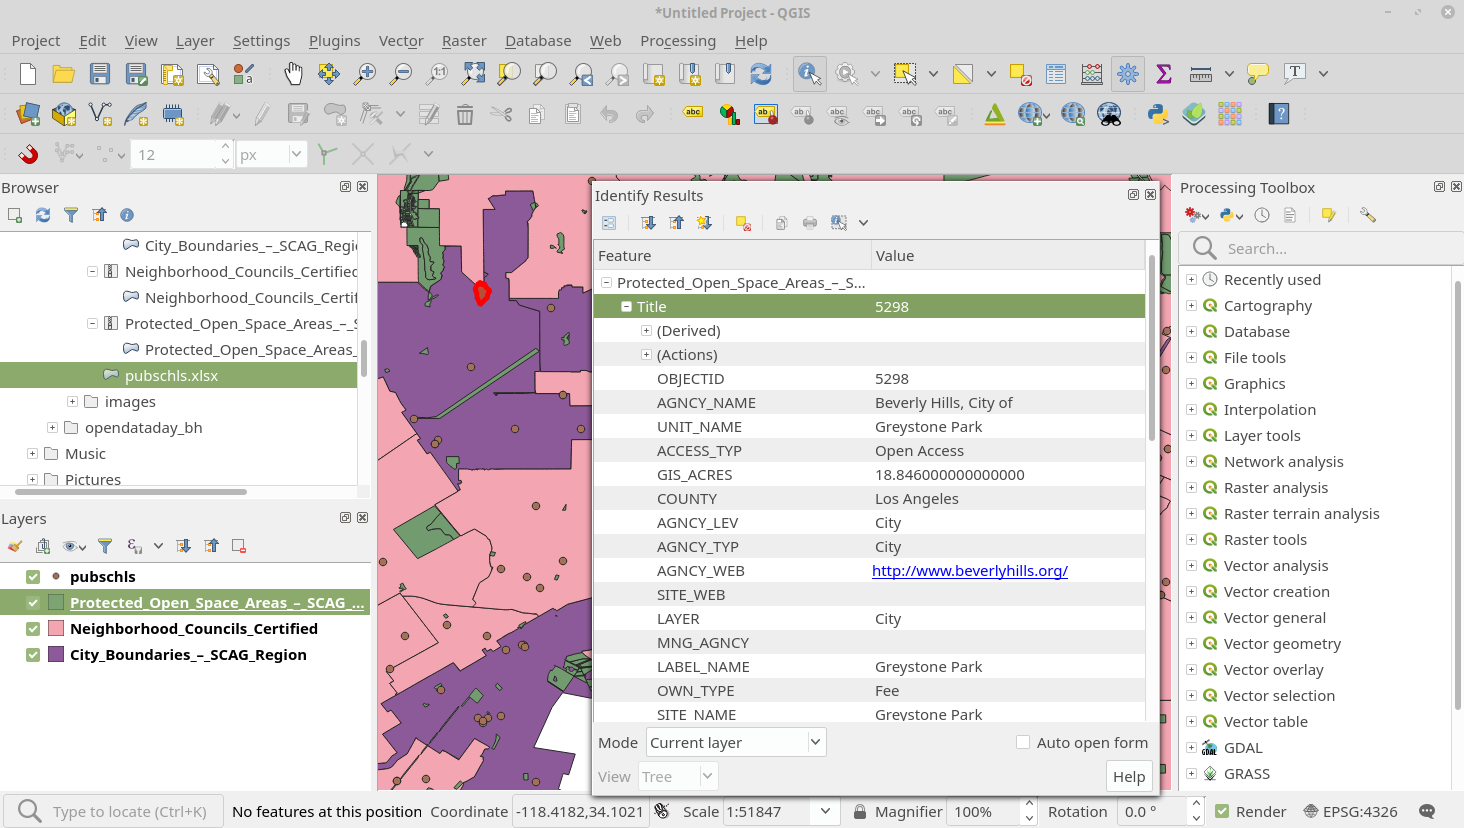The height and width of the screenshot is (828, 1464).
Task: Expand the images folder in Browser
Action: (72, 402)
